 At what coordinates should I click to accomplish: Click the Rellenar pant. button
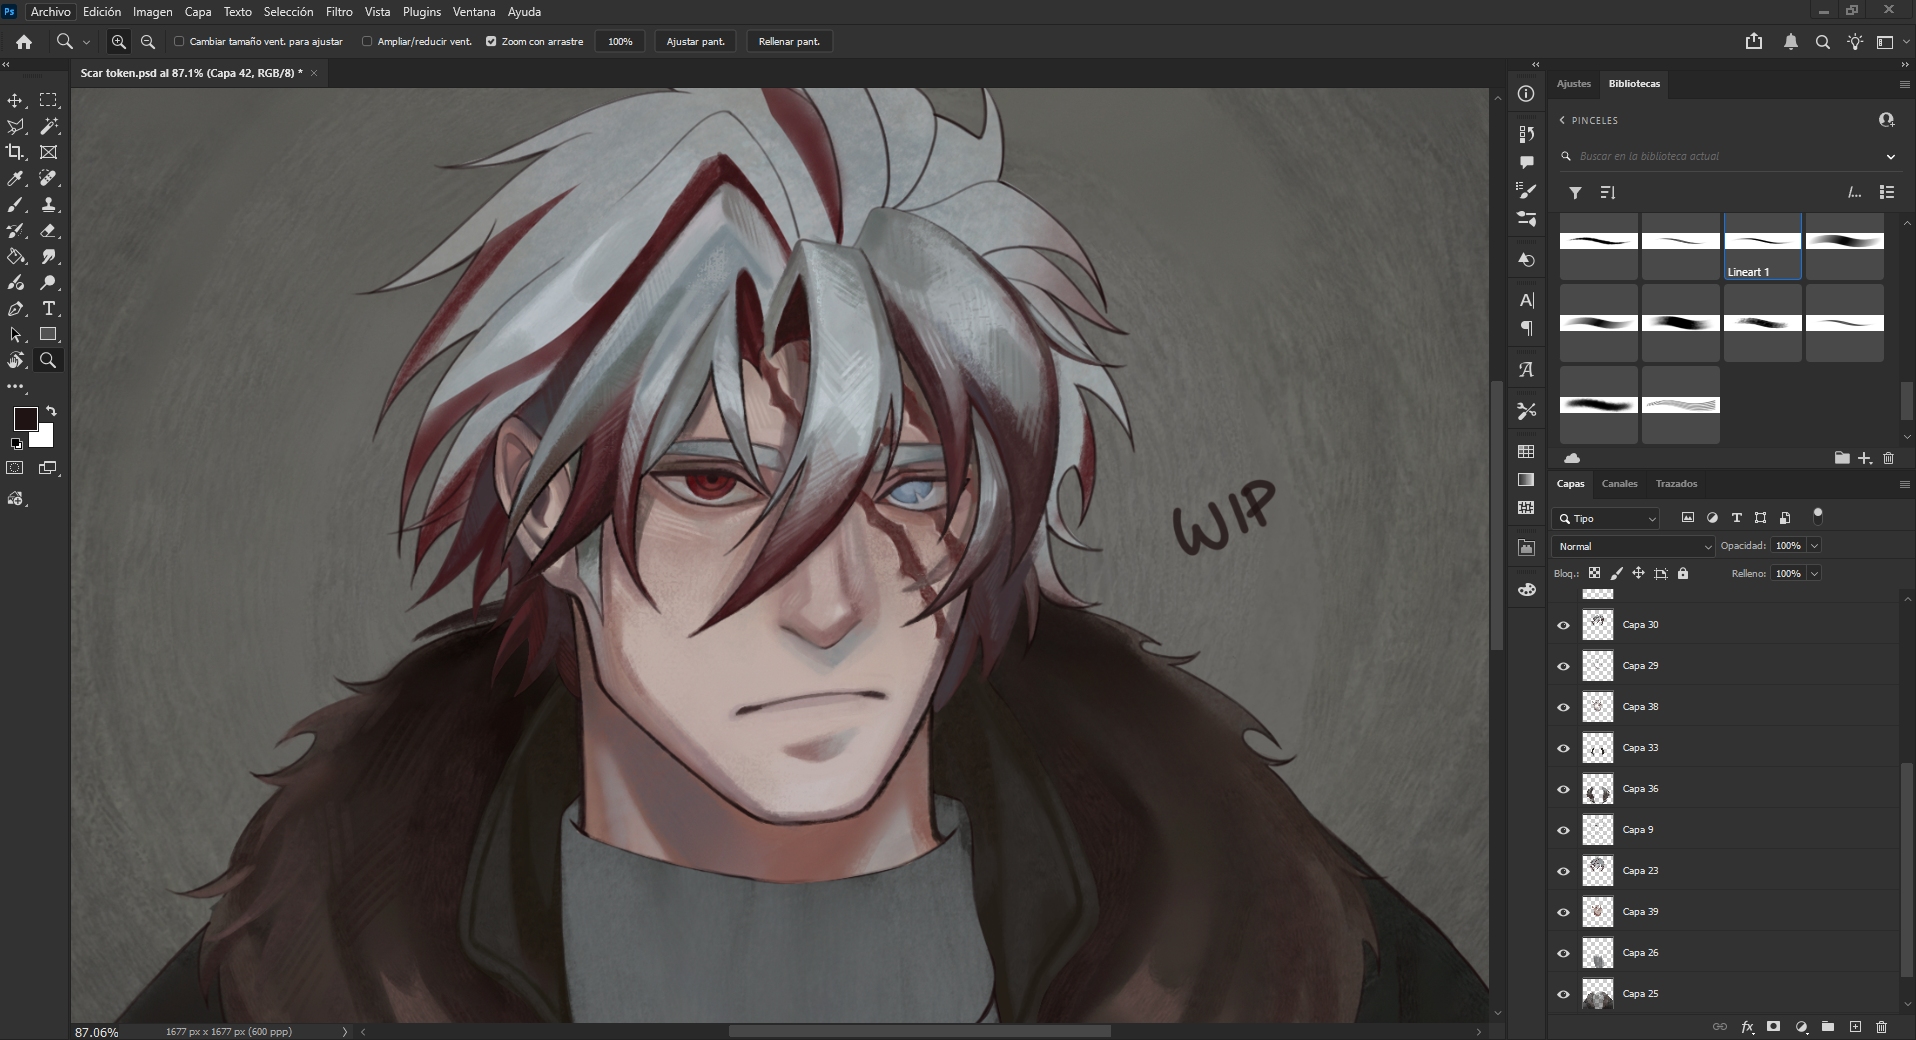point(789,42)
